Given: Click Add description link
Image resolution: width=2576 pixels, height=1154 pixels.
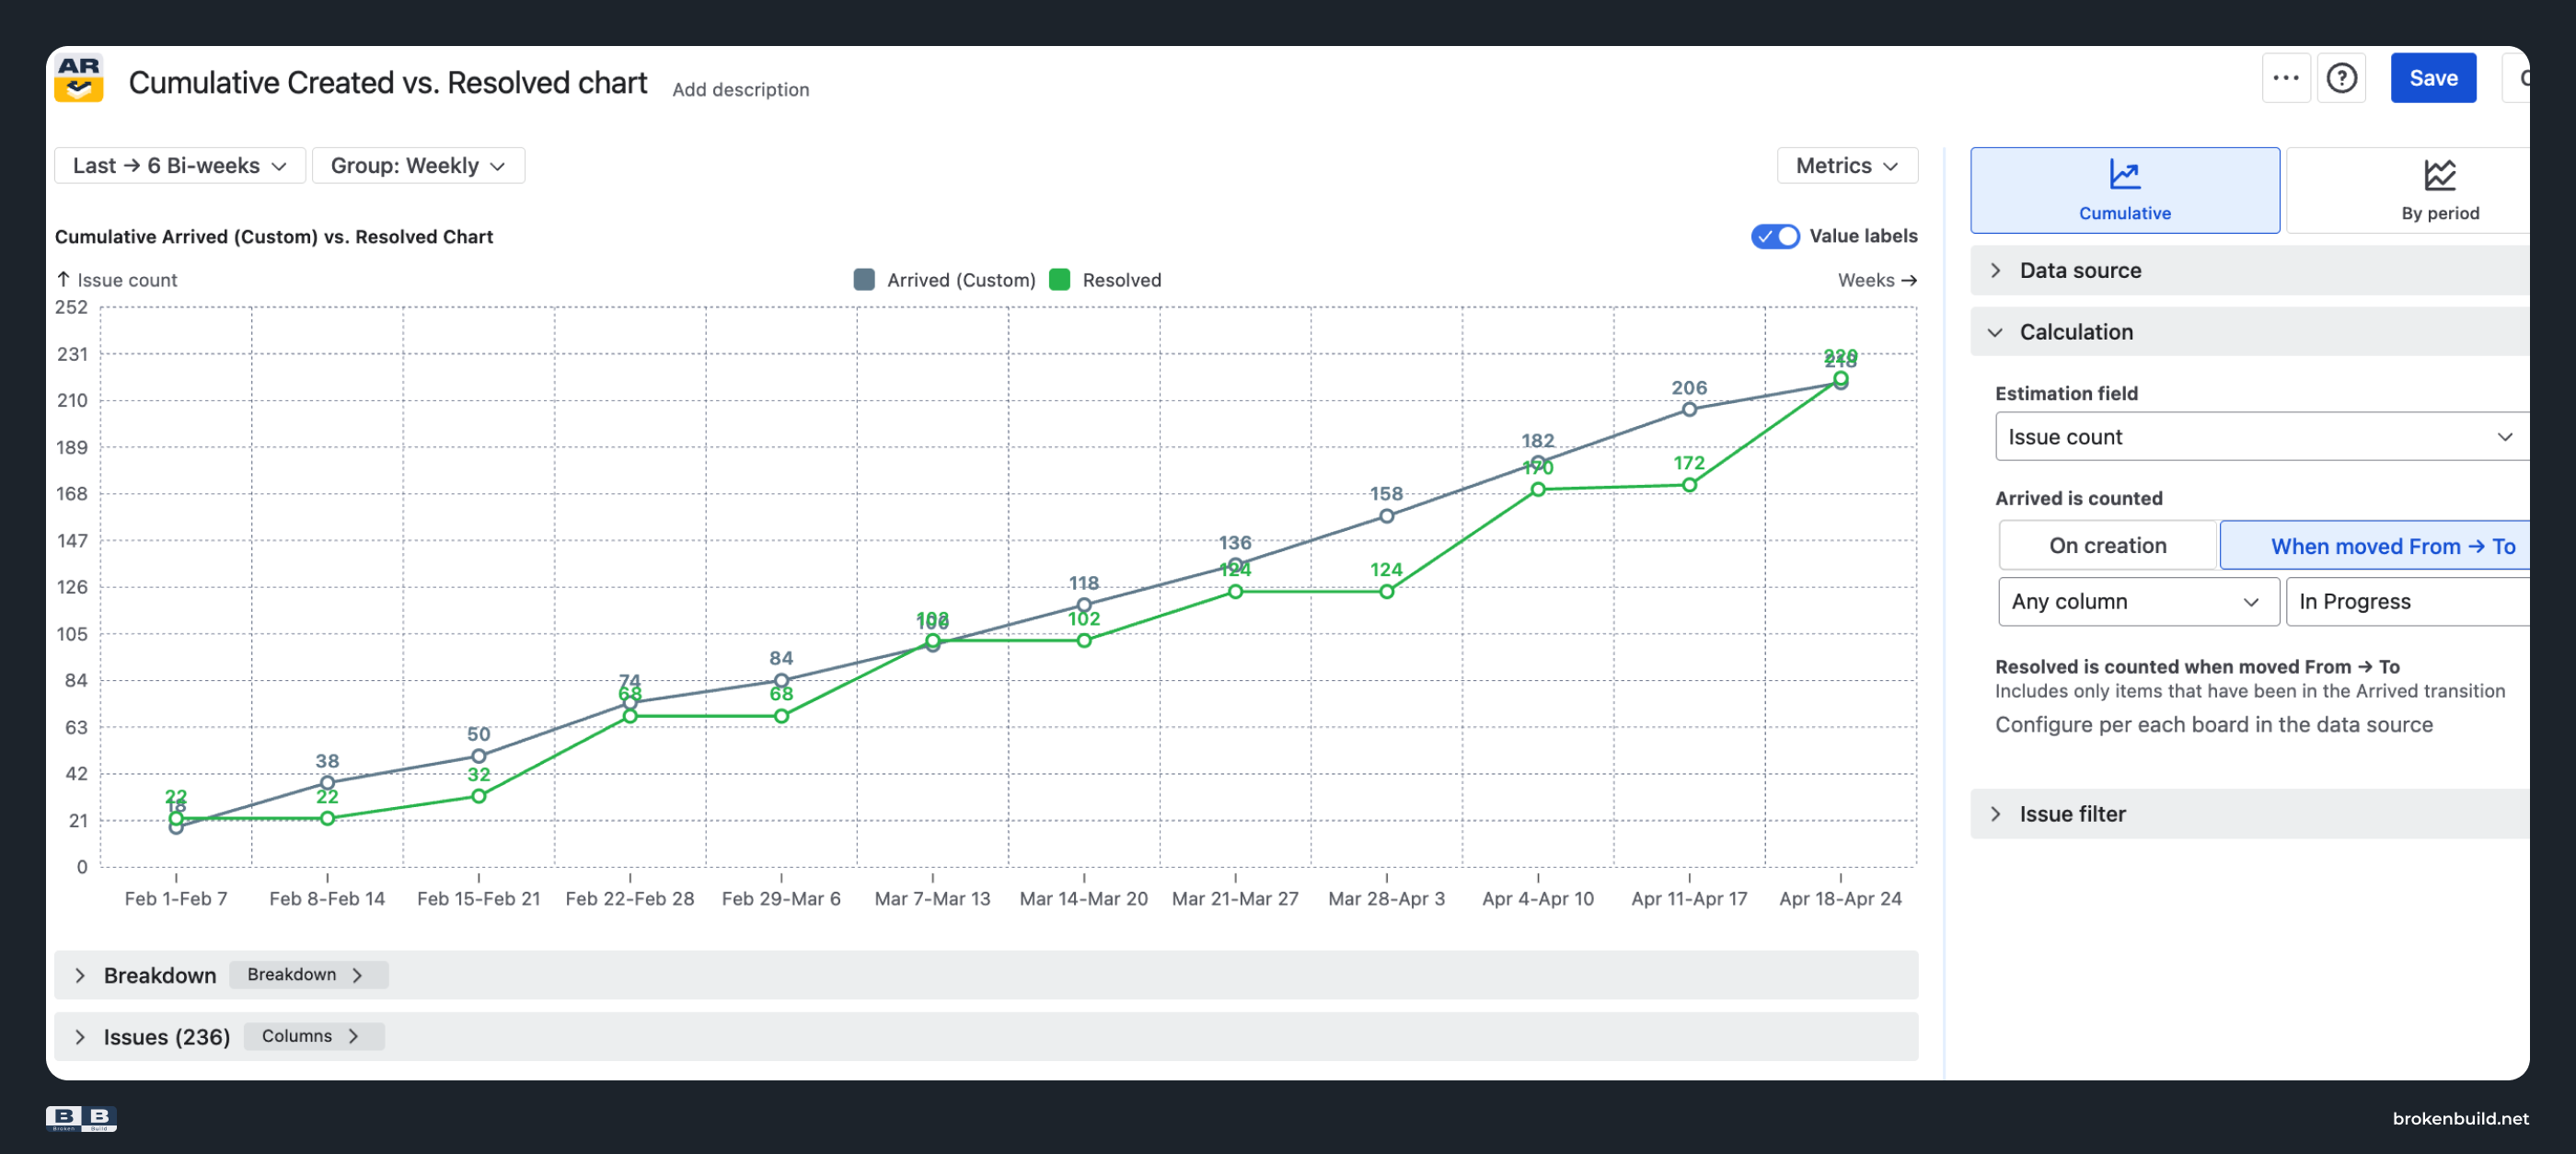Looking at the screenshot, I should pyautogui.click(x=740, y=90).
